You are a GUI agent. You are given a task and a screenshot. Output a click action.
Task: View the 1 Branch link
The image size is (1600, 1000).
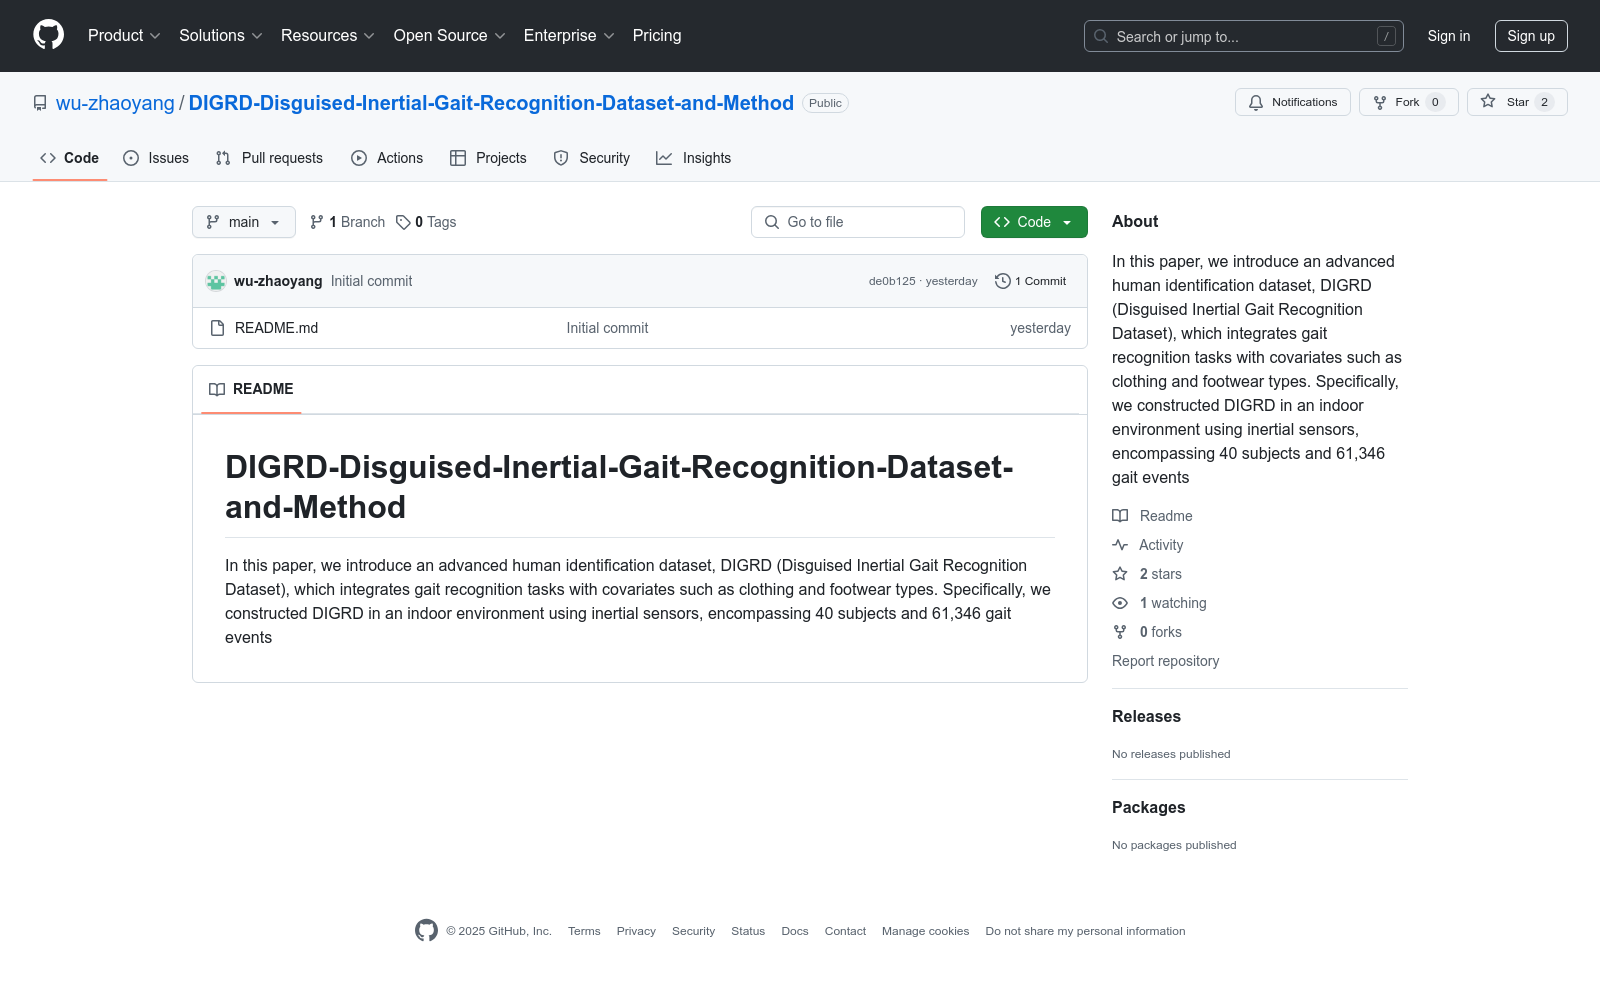pos(347,222)
